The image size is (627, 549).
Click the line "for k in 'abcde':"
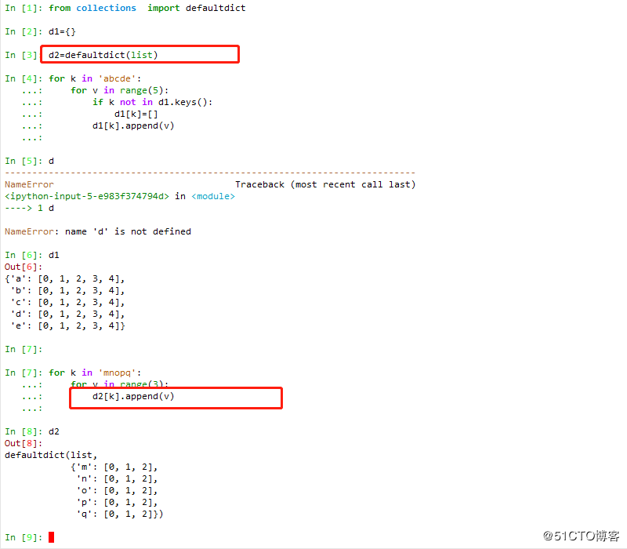(x=95, y=79)
